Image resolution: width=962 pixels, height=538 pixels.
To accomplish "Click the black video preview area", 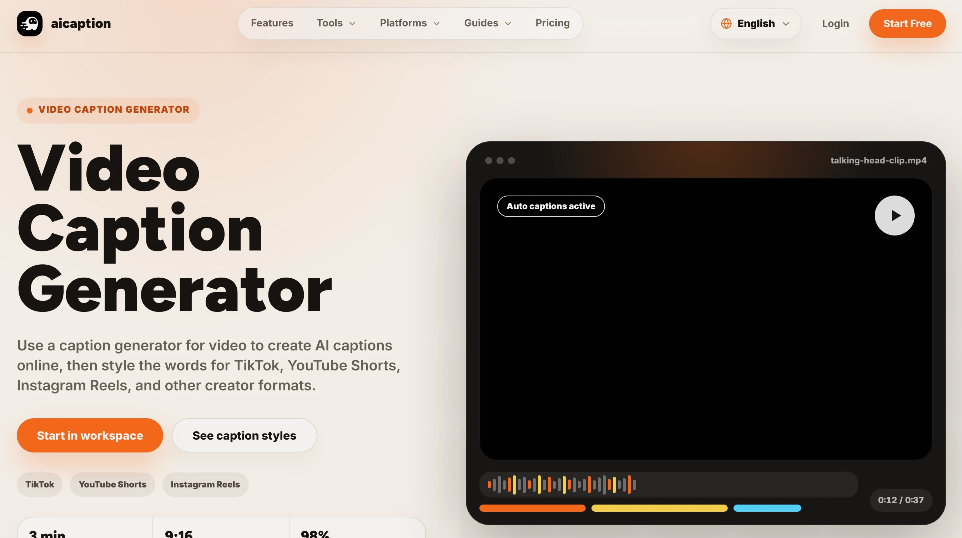I will 706,319.
